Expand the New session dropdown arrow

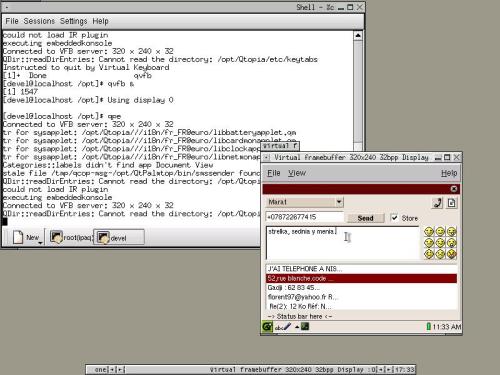40,243
